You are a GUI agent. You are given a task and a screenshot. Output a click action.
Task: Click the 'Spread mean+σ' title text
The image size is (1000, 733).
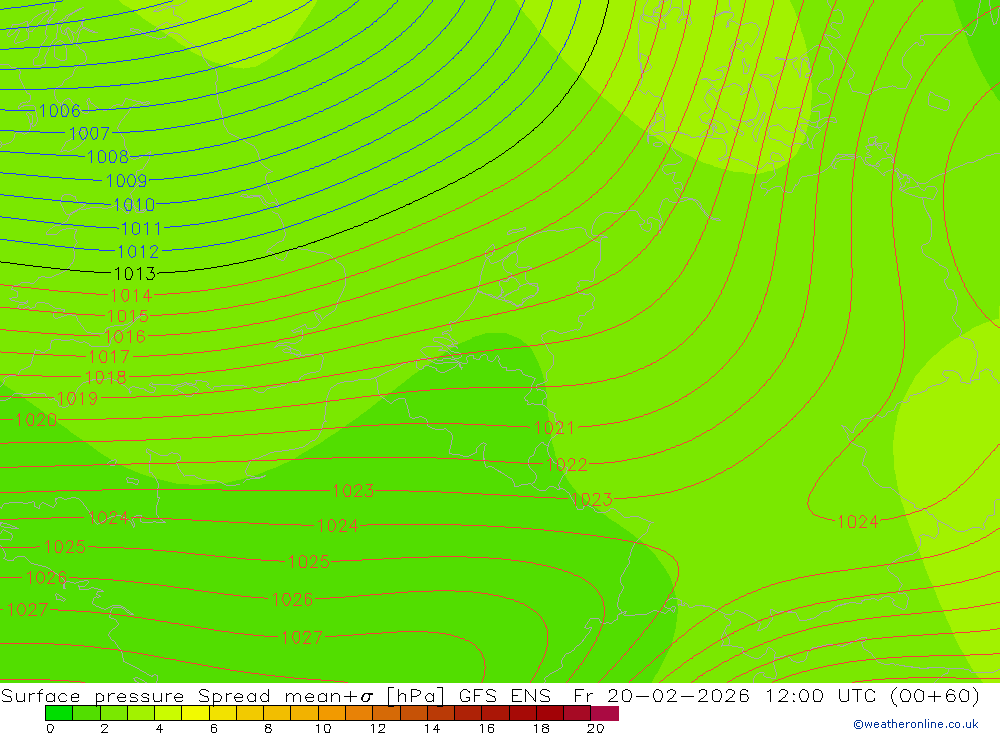pyautogui.click(x=286, y=695)
